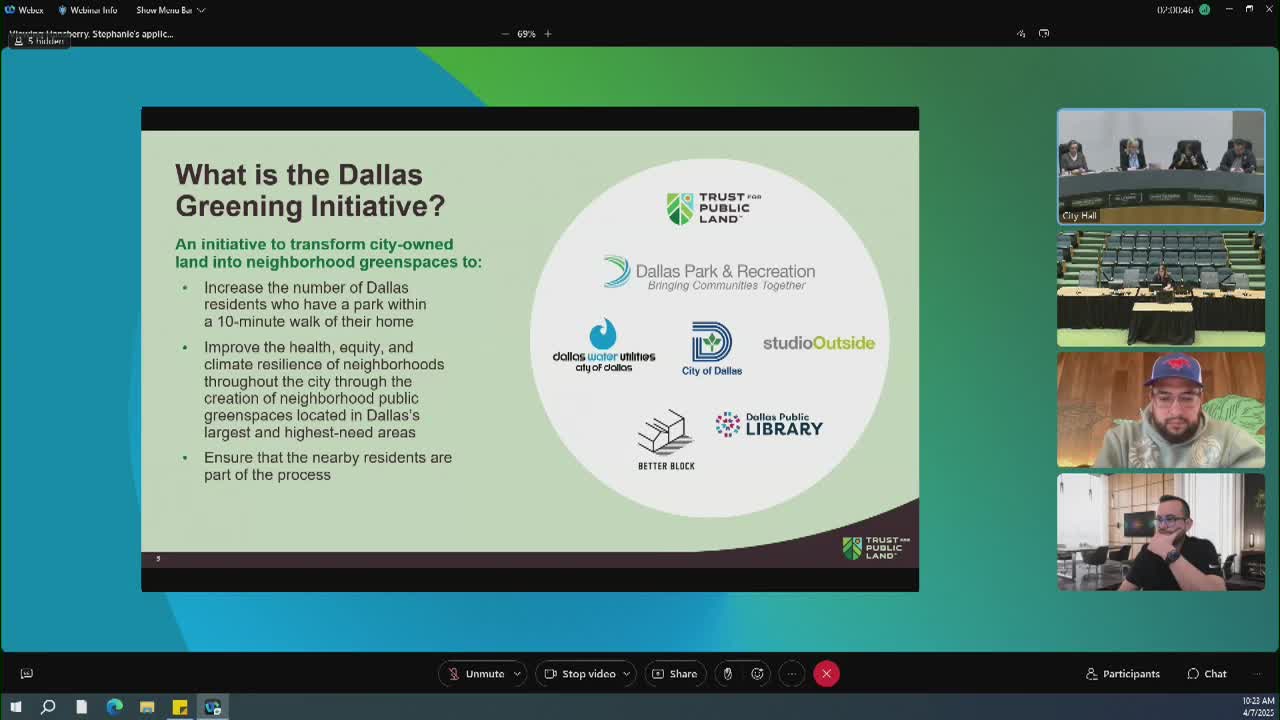The width and height of the screenshot is (1280, 720).
Task: Zoom in shared content with plus button
Action: pos(548,34)
